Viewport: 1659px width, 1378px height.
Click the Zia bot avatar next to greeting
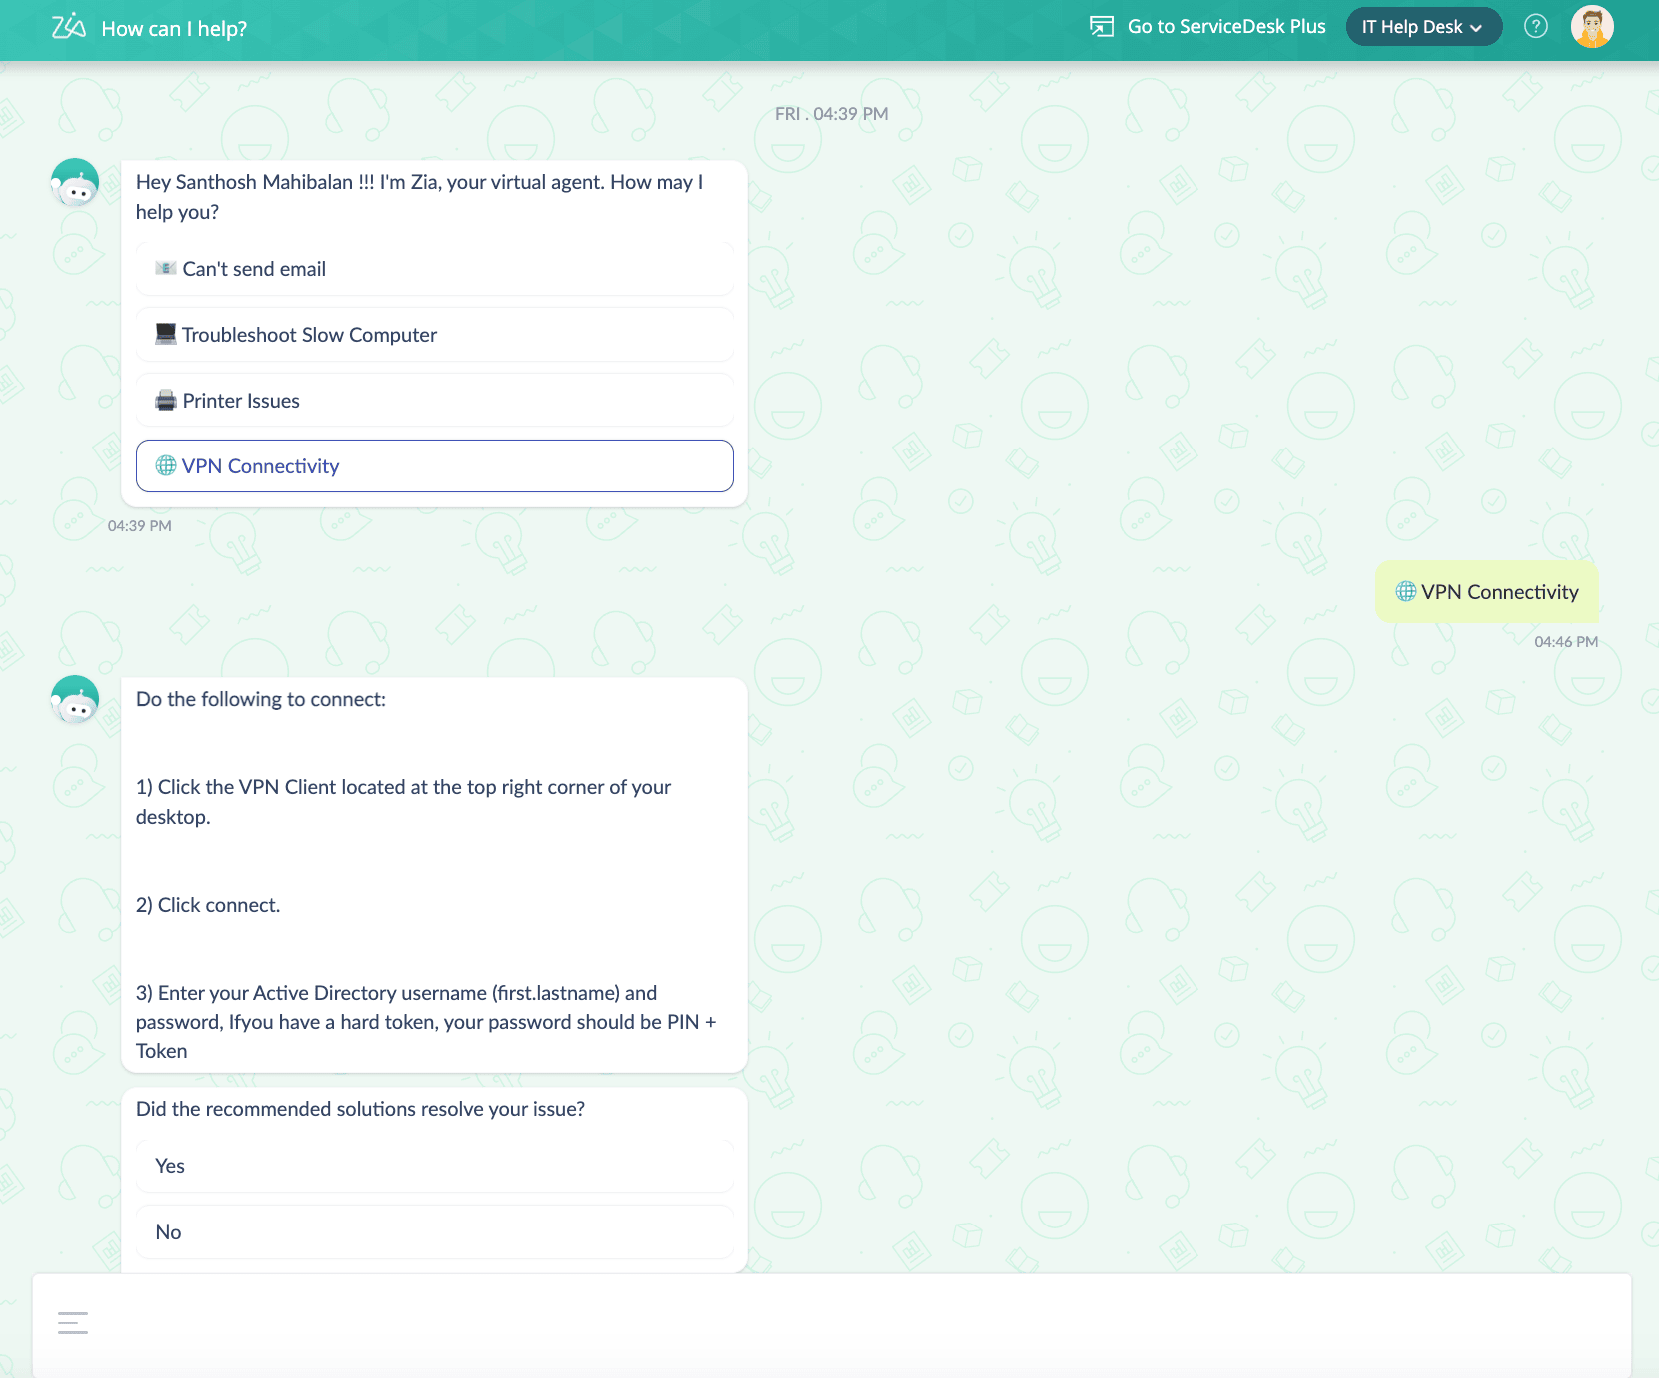(x=74, y=182)
